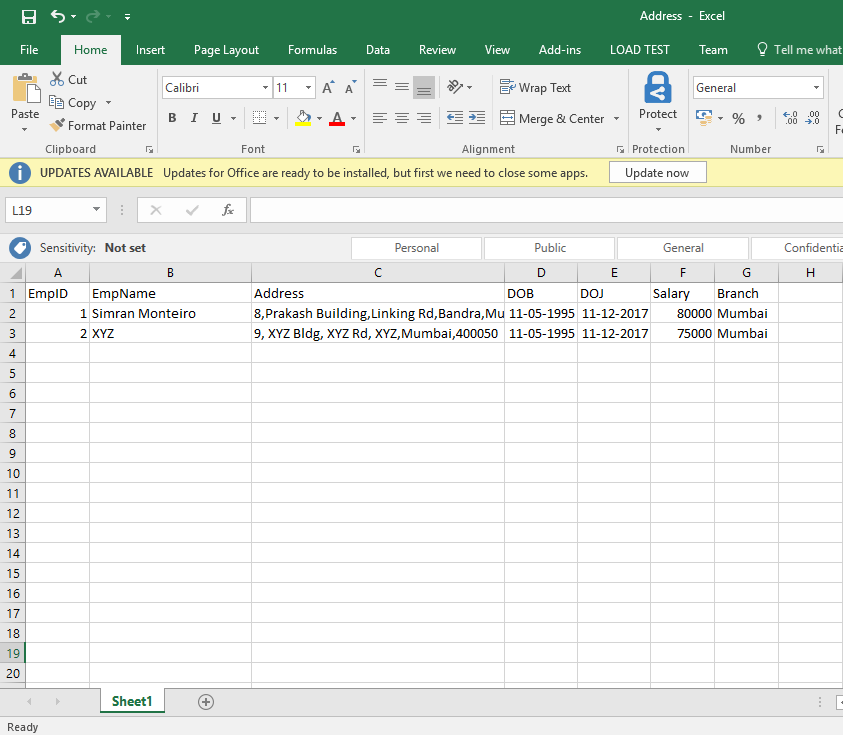Viewport: 843px width, 735px height.
Task: Apply italic formatting
Action: pos(193,117)
